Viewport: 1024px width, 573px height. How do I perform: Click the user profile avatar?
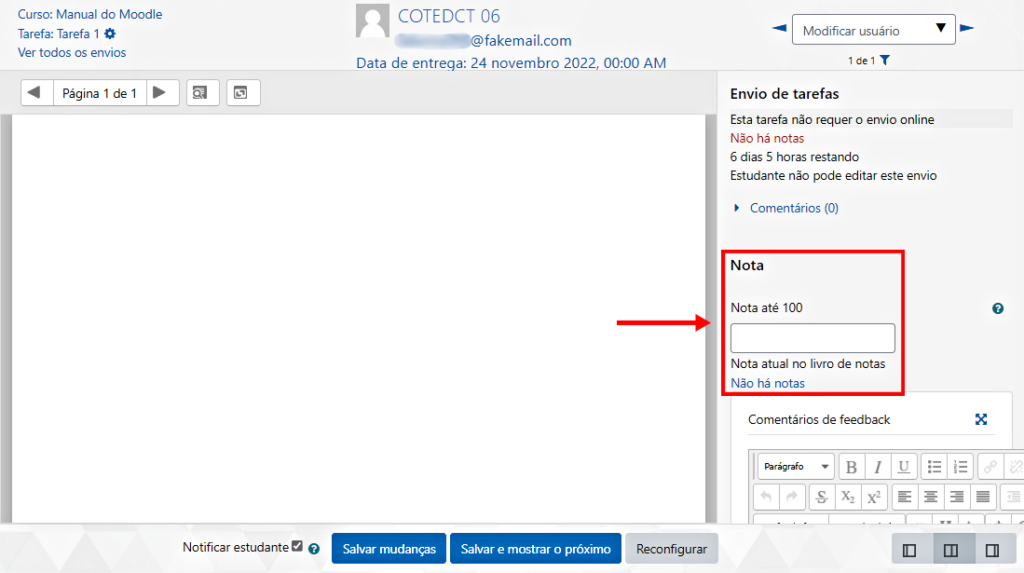point(372,20)
